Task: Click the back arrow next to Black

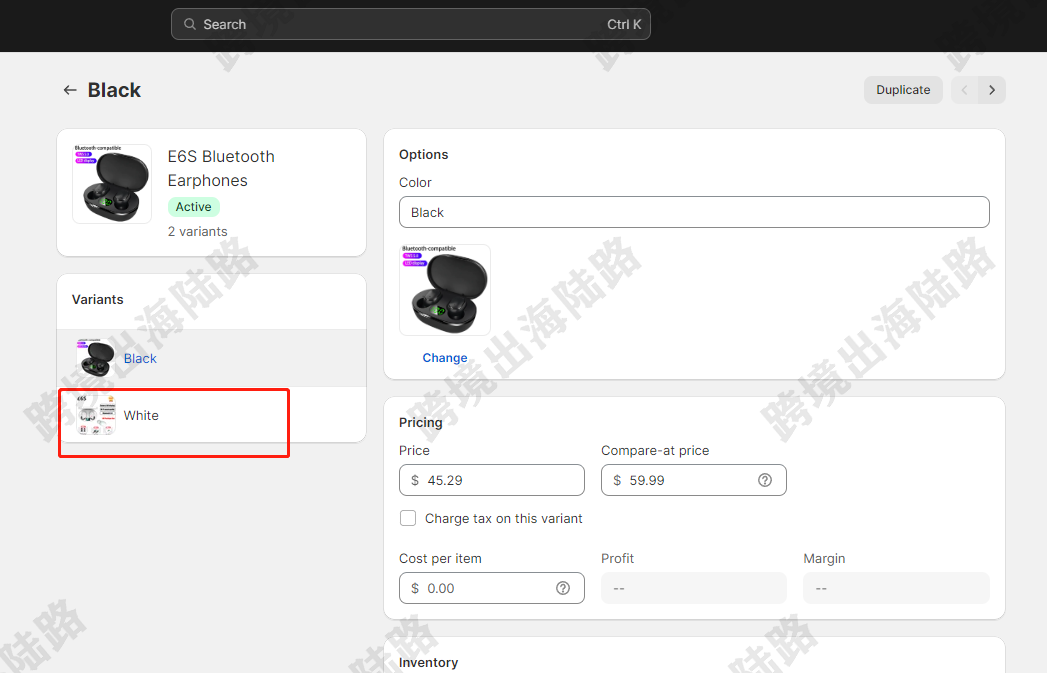Action: pos(69,90)
